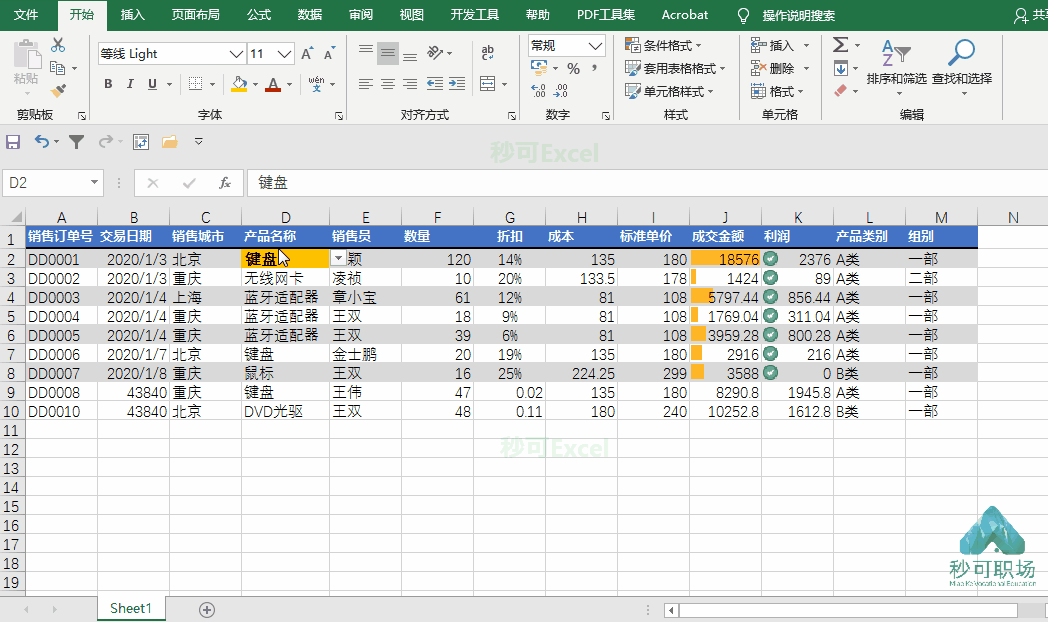Toggle Italic formatting
Viewport: 1048px width, 622px height.
click(130, 84)
